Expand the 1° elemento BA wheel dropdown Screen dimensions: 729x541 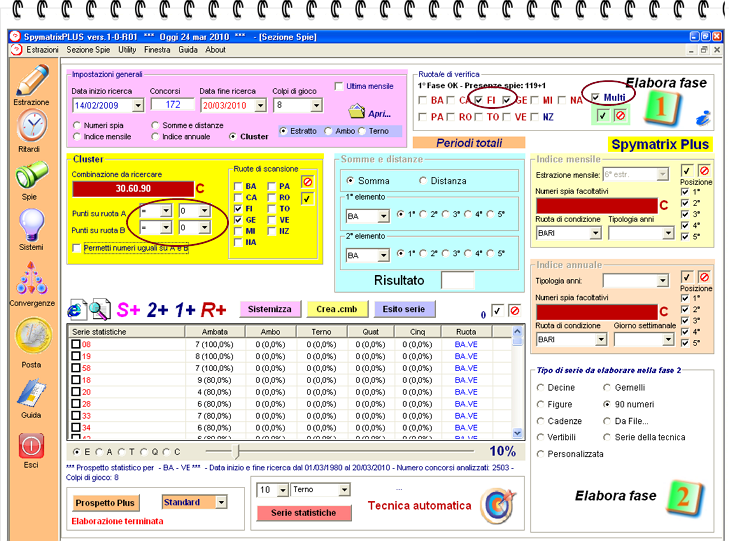[383, 216]
